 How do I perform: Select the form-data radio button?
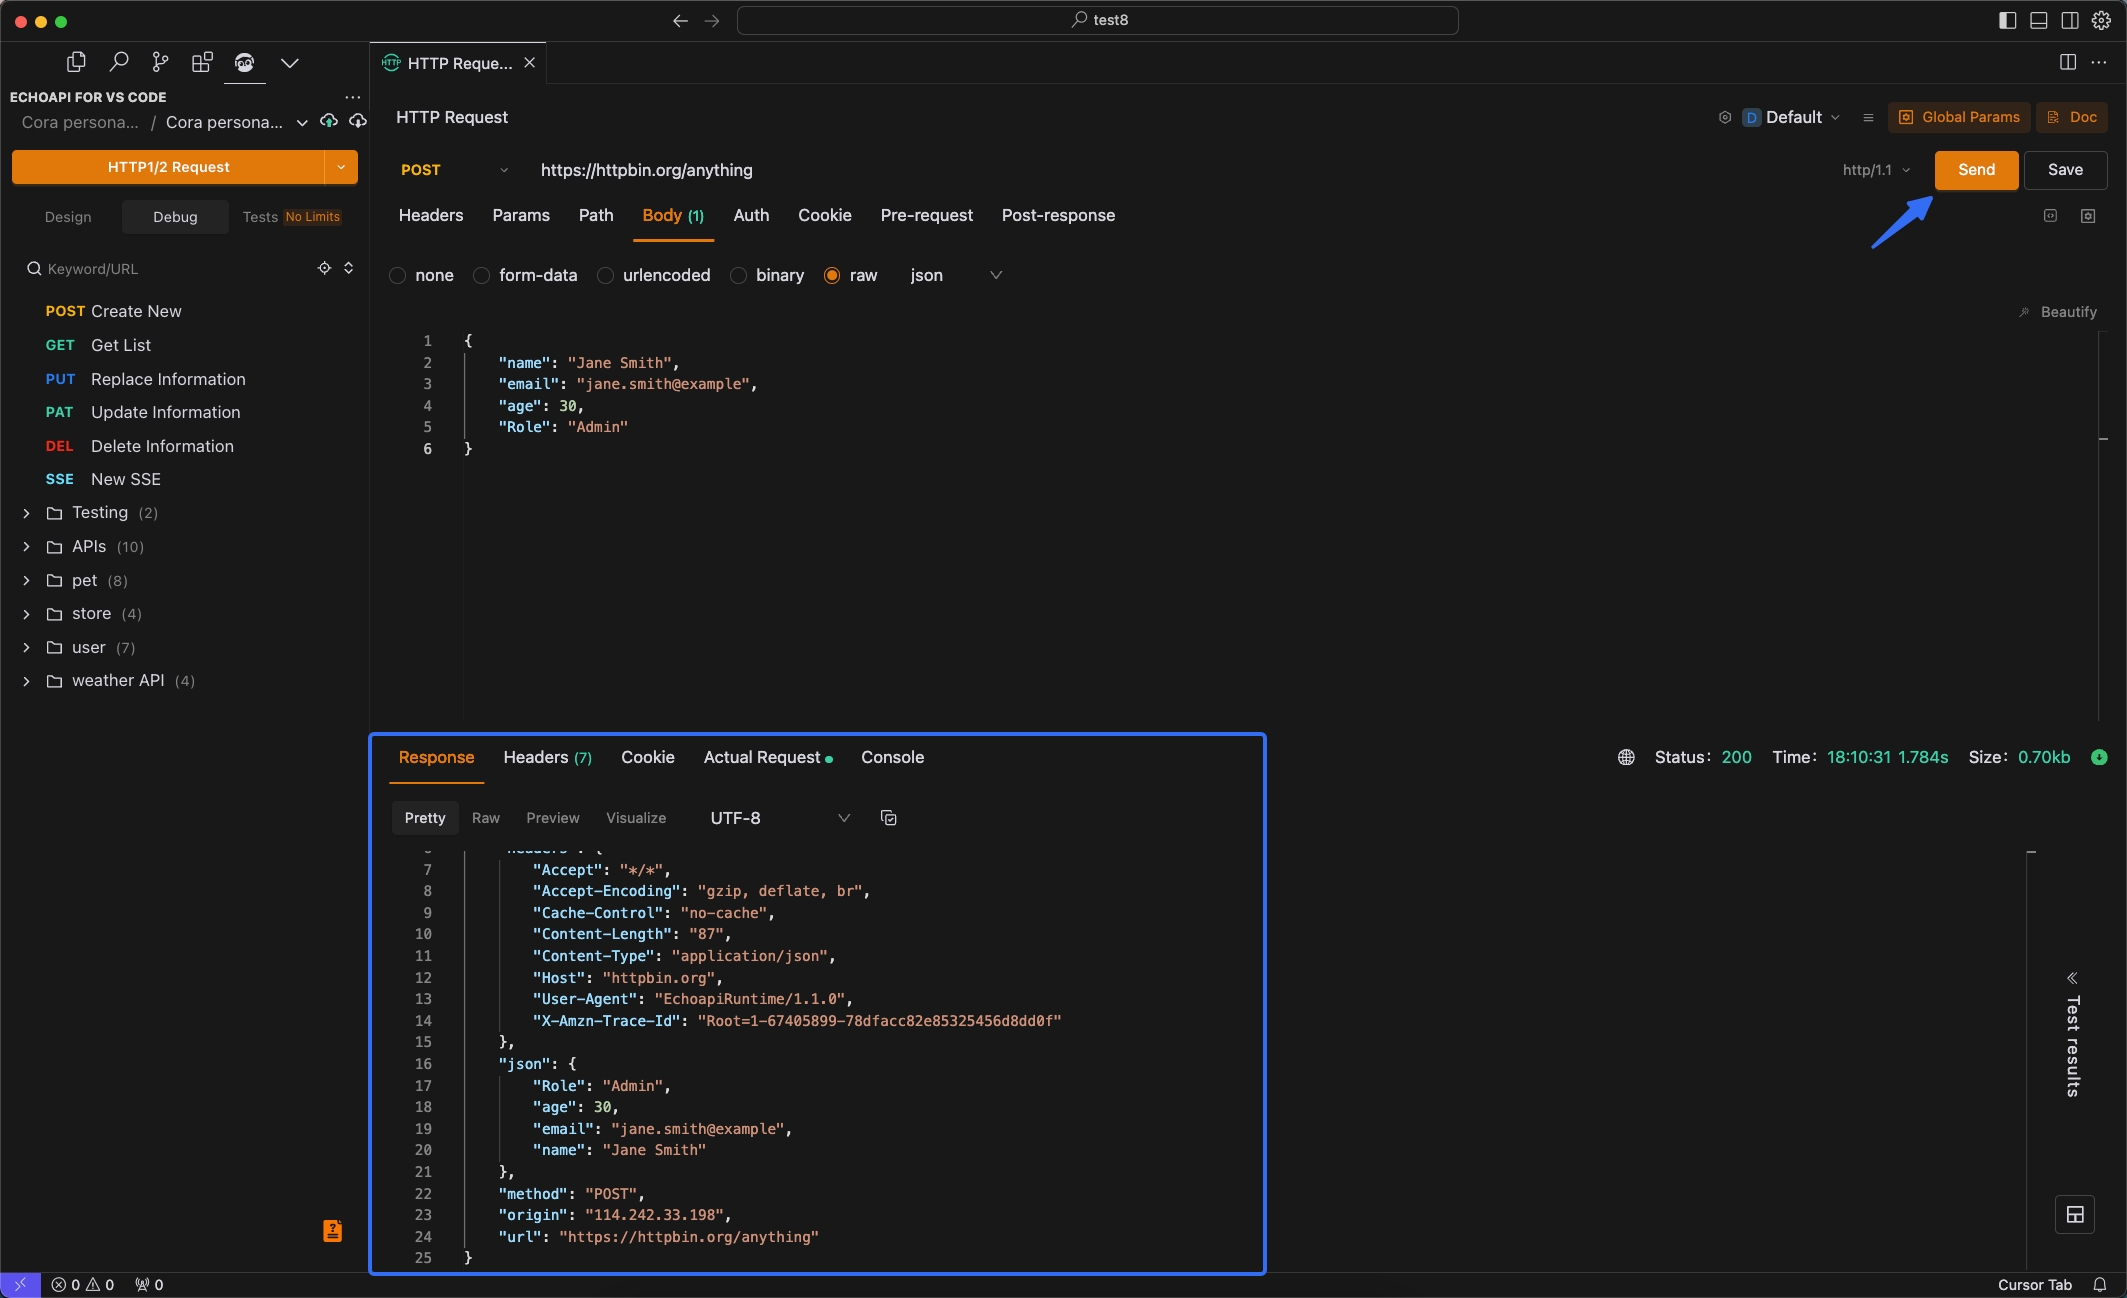tap(482, 275)
